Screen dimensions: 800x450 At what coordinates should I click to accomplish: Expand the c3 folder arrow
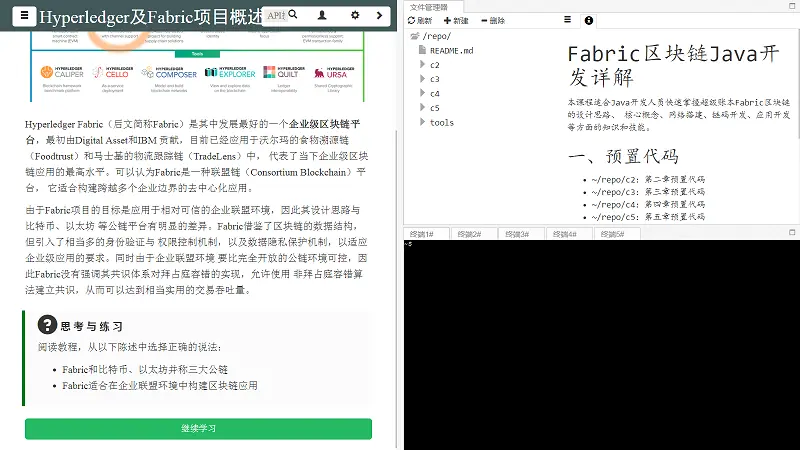click(x=422, y=79)
